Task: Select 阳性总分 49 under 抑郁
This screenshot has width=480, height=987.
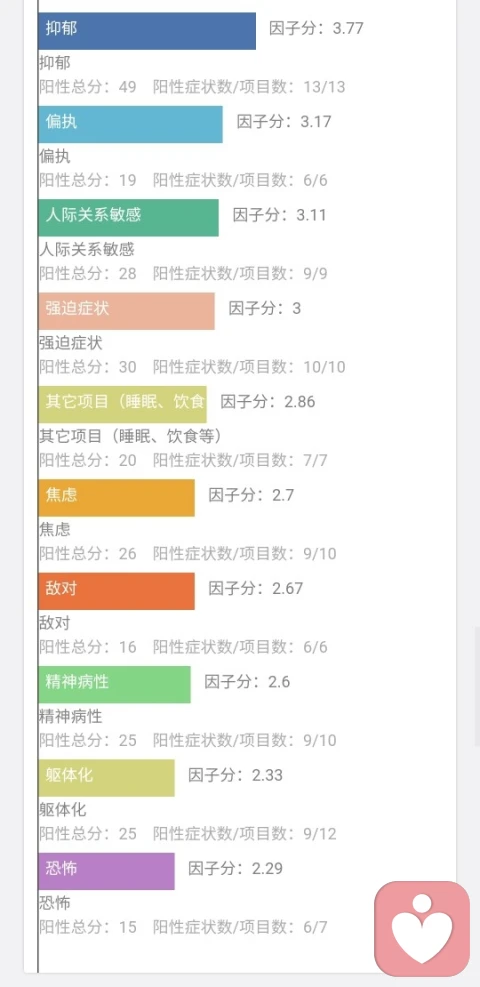Action: point(87,87)
